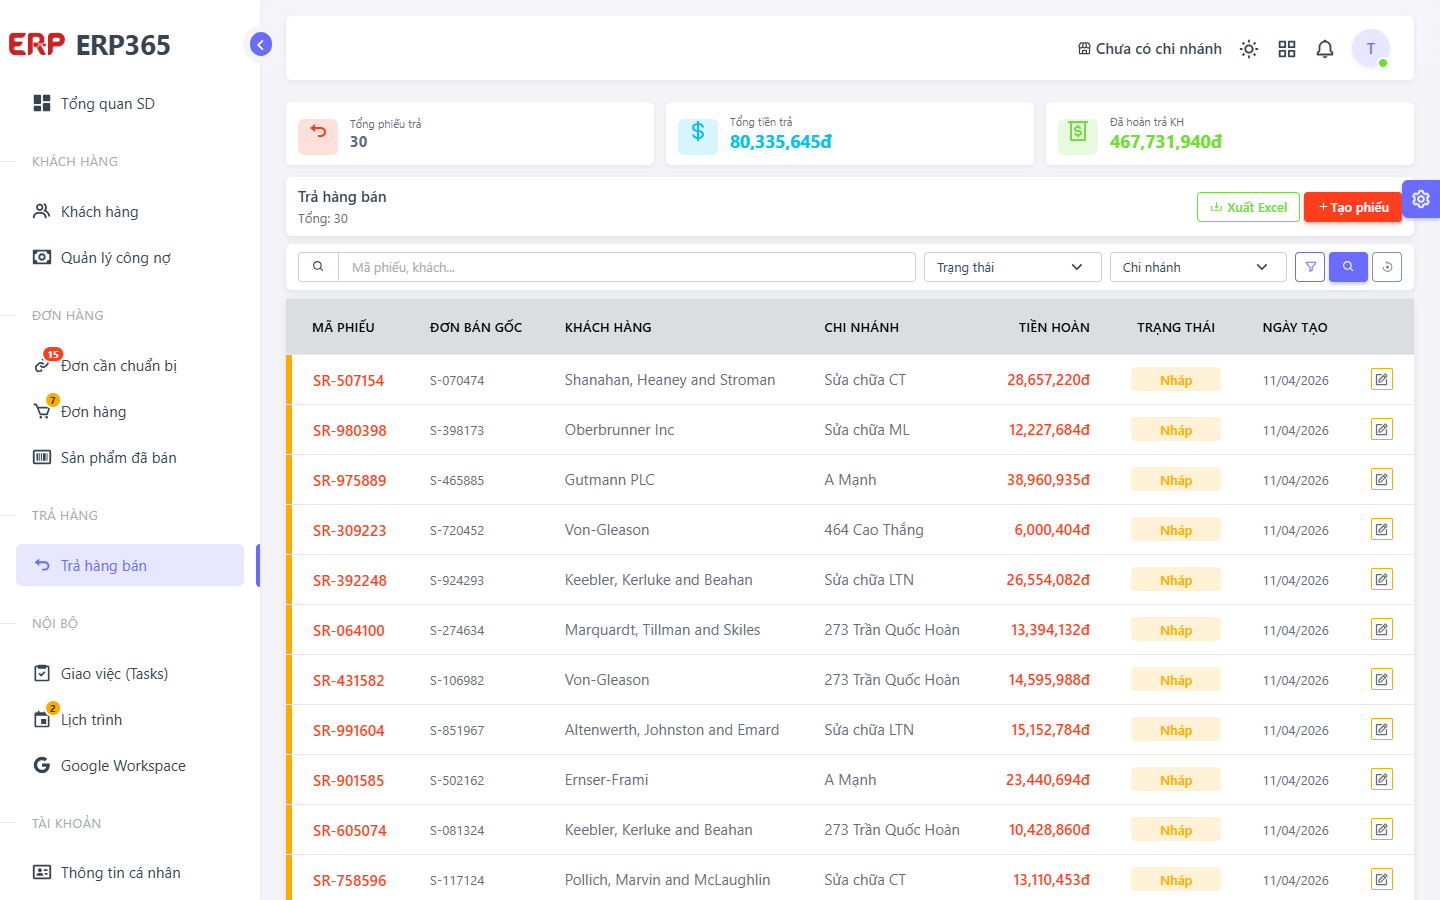The width and height of the screenshot is (1440, 900).
Task: Select Google Workspace in sidebar
Action: pos(123,766)
